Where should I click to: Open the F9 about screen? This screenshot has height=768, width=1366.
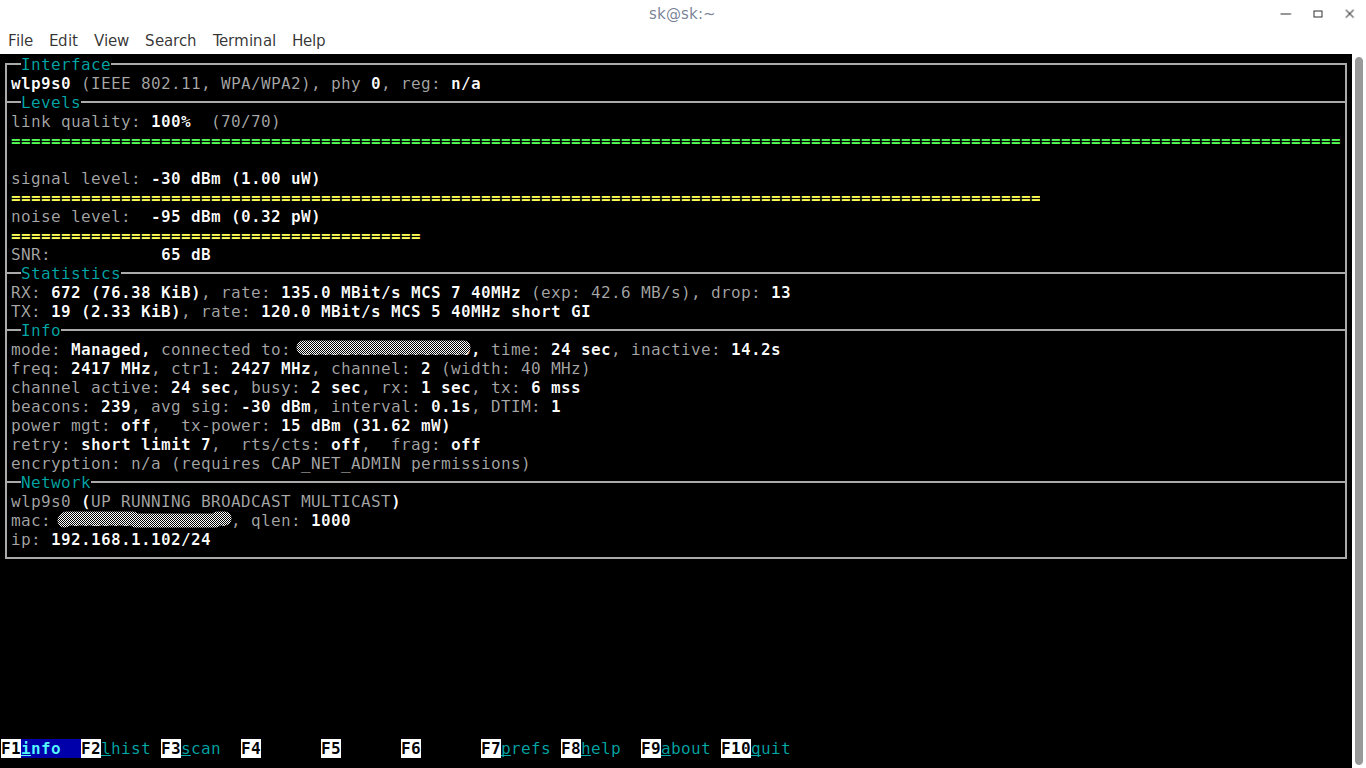coord(676,748)
